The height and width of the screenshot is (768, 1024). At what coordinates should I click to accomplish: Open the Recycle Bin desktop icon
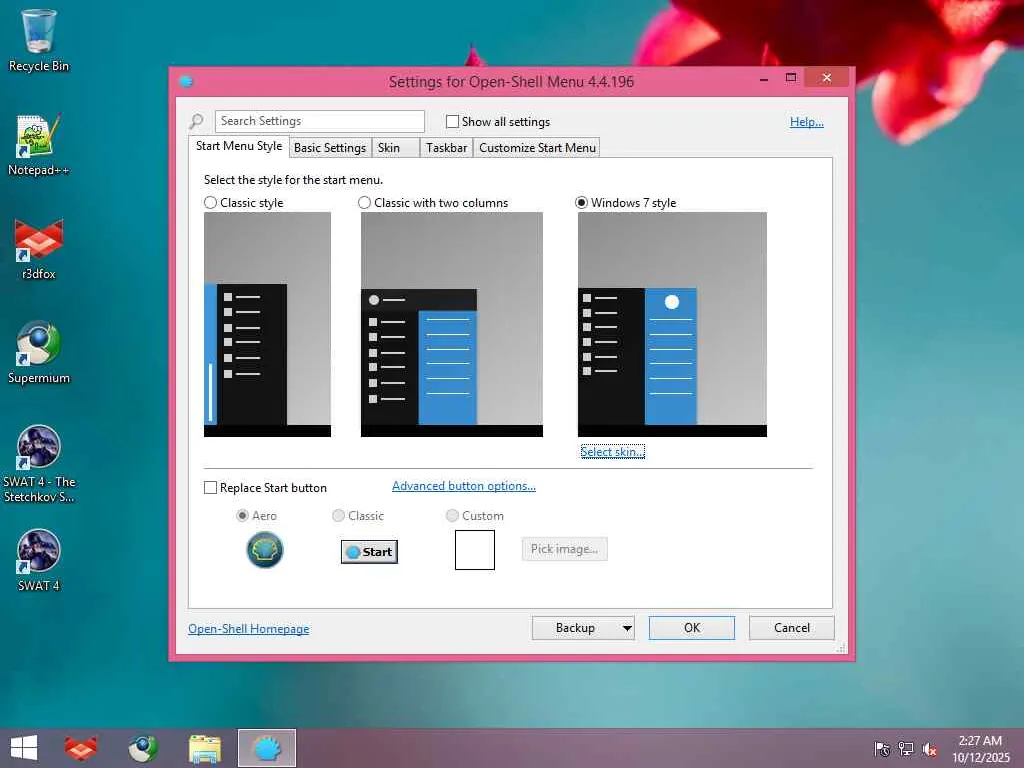point(39,40)
